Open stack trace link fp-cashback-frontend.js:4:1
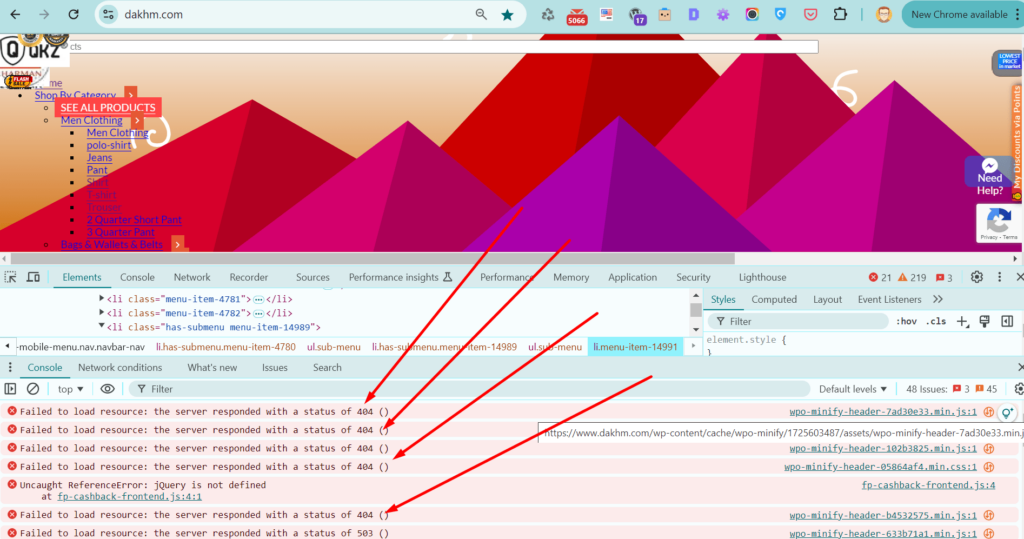 click(x=129, y=497)
